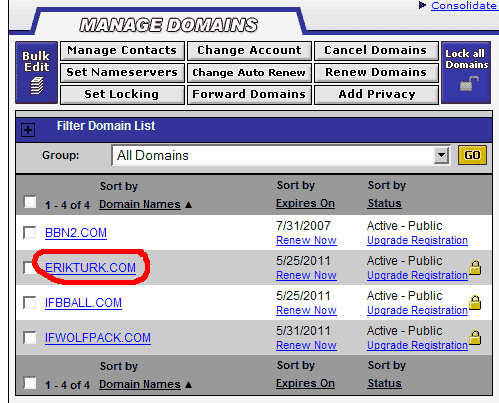
Task: Click the bottom sort arrow beside Domain Names
Action: (x=189, y=385)
